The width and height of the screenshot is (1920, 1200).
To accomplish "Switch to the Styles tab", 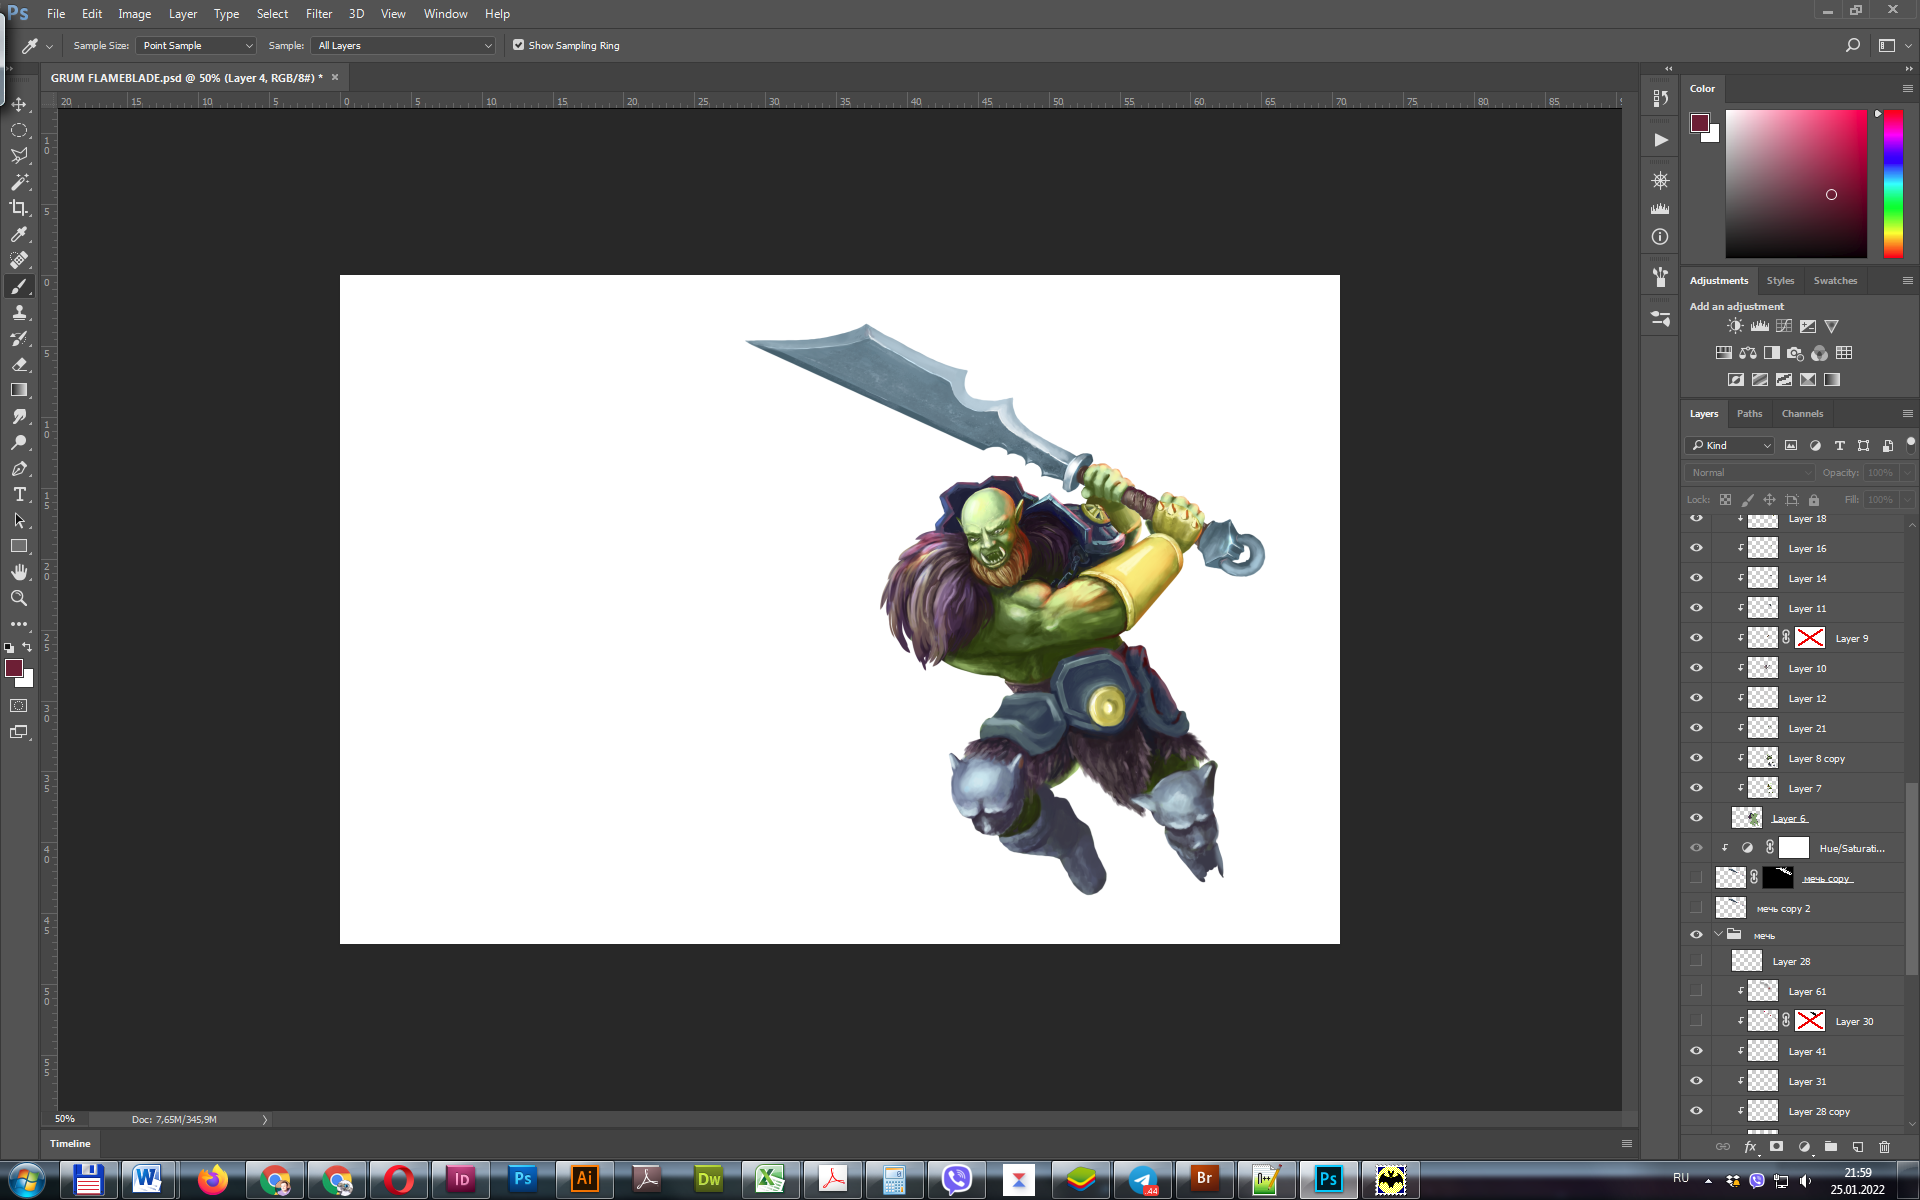I will 1780,280.
